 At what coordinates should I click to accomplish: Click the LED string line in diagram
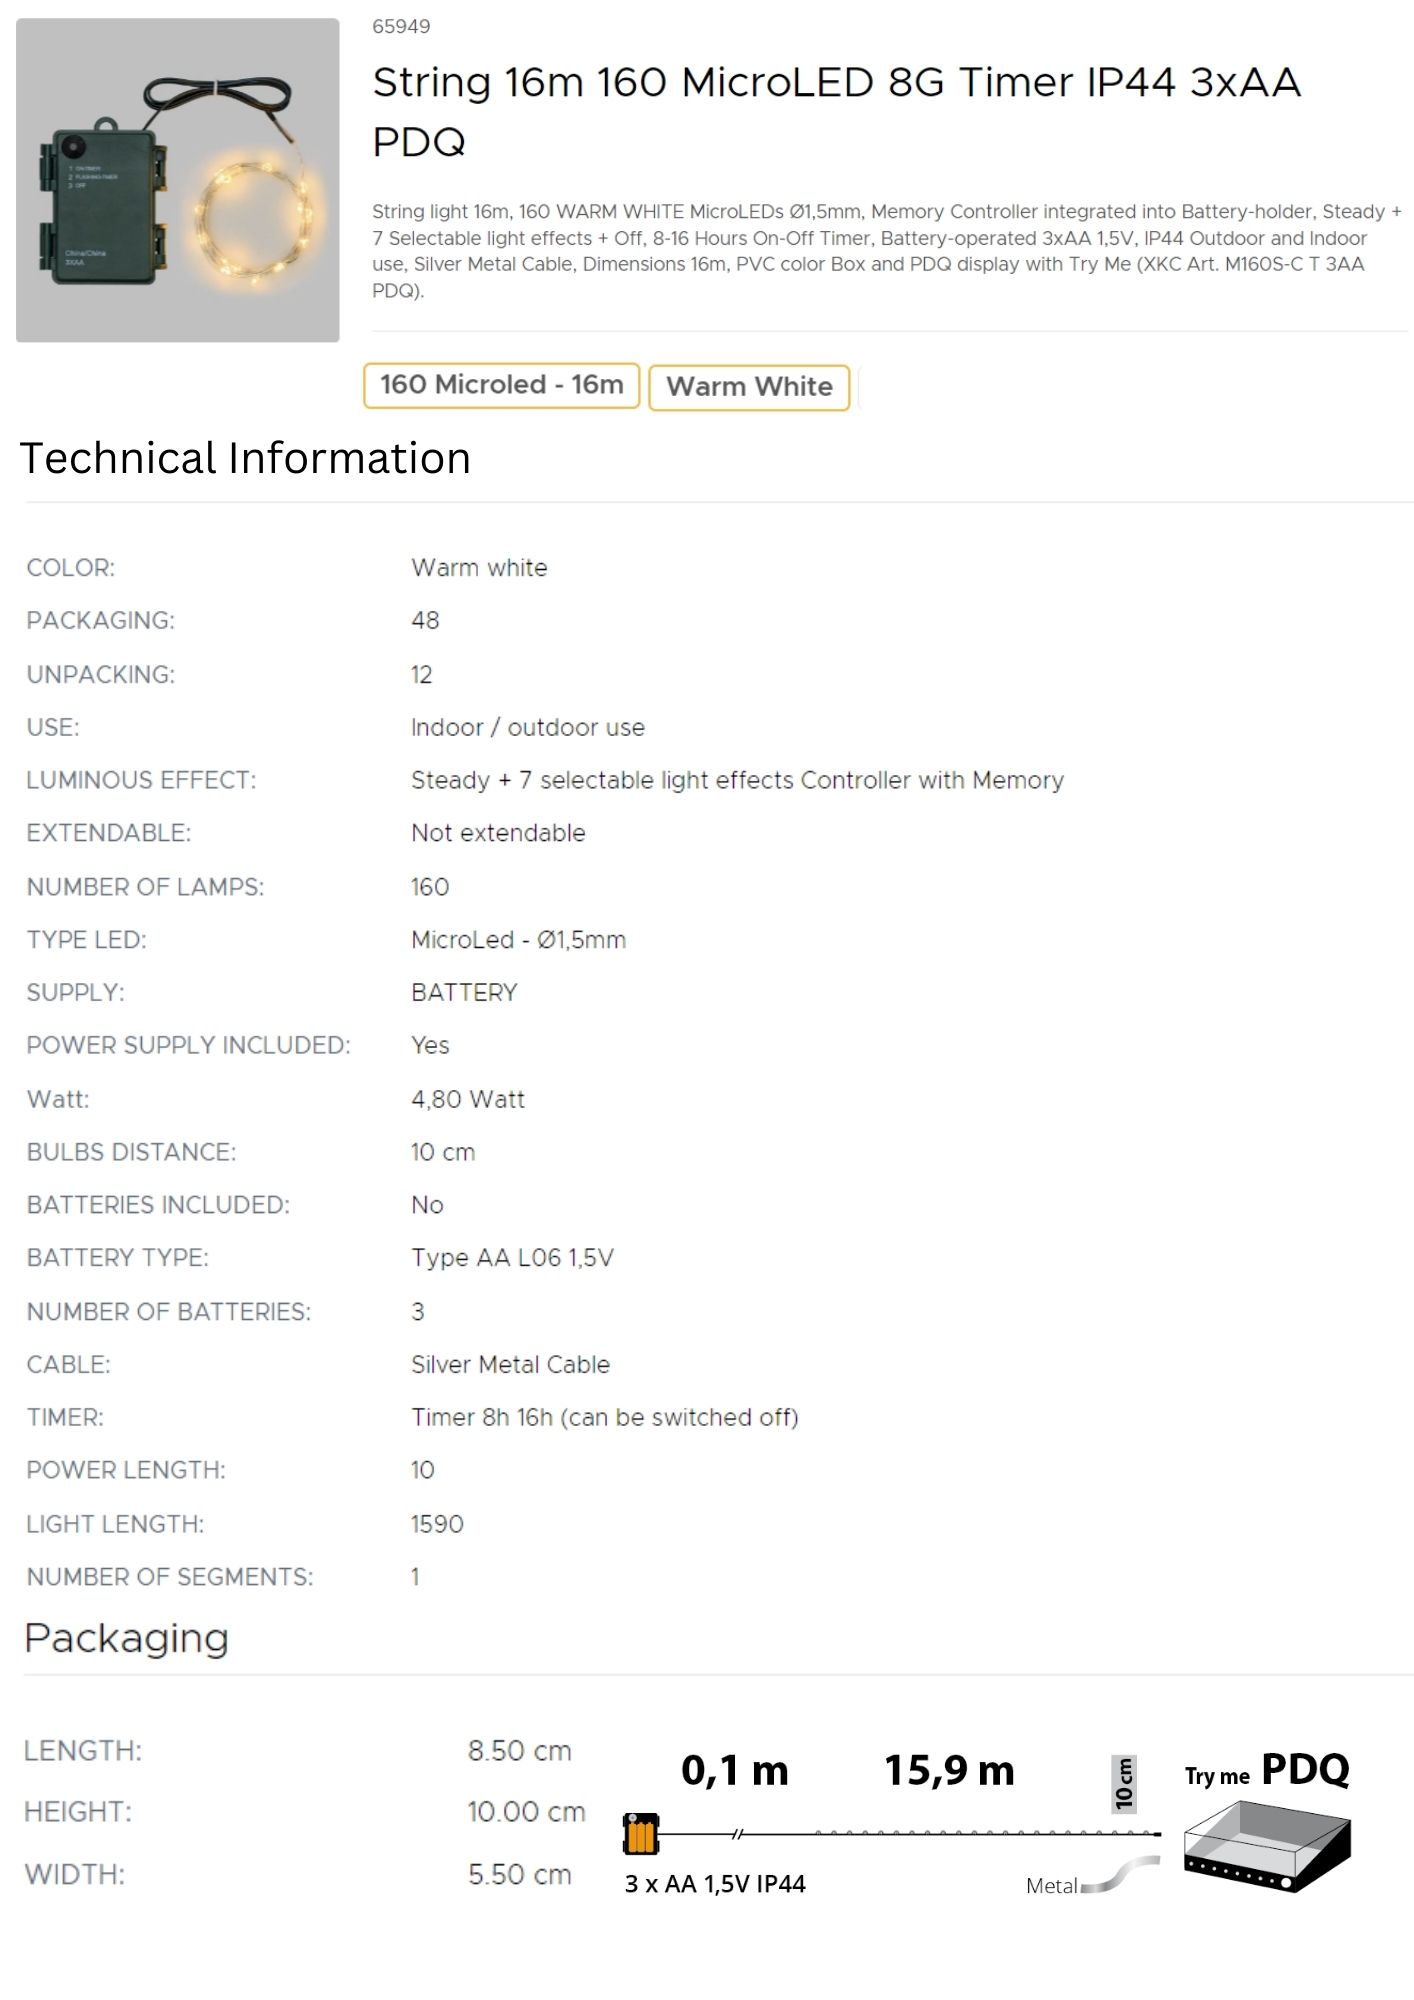tap(985, 1833)
